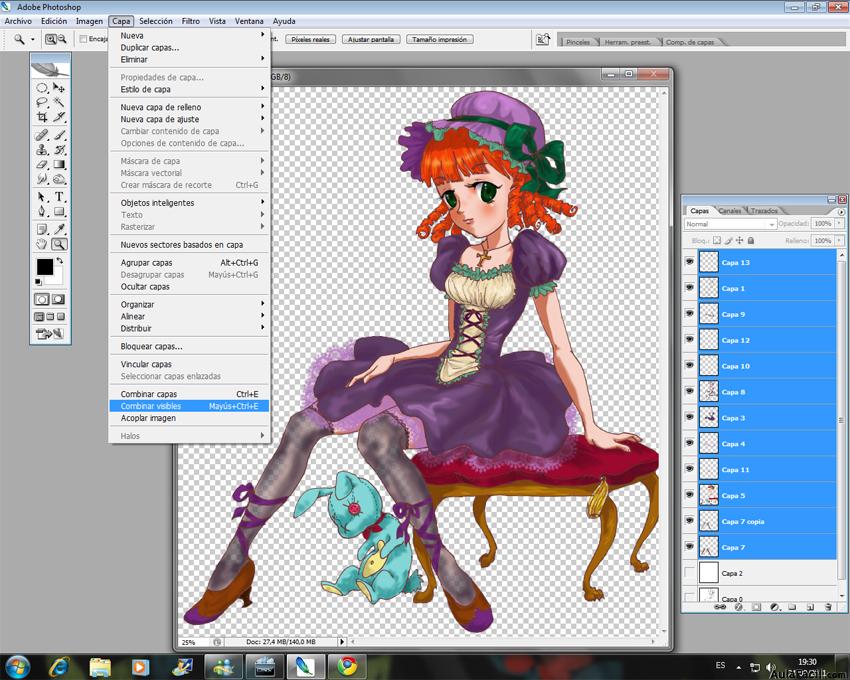Open Google Chrome from the taskbar

[347, 666]
